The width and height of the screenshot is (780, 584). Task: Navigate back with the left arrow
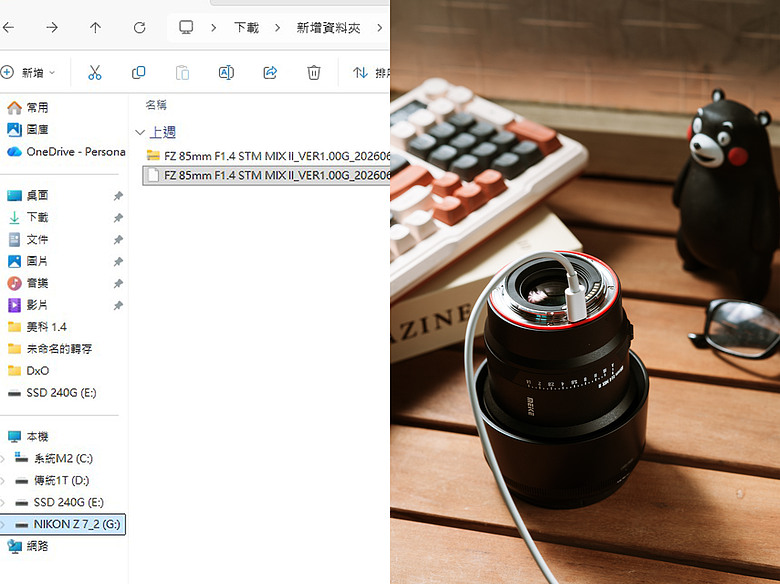(8, 27)
